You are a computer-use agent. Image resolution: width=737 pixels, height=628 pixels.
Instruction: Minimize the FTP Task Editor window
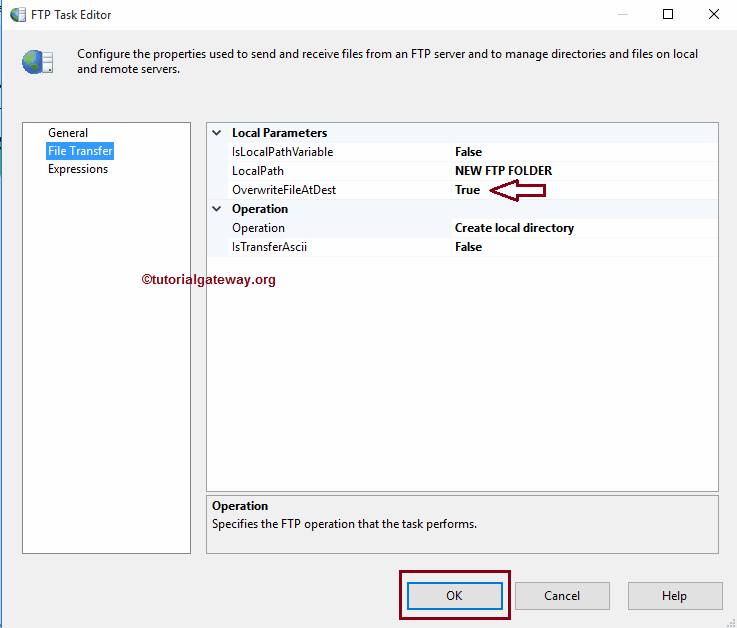coord(623,15)
